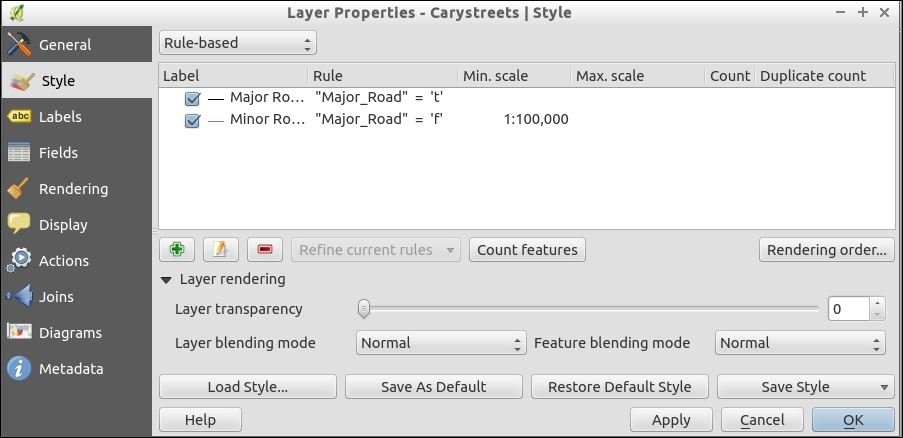Select the Joins tab in sidebar
The height and width of the screenshot is (438, 903).
coord(56,297)
